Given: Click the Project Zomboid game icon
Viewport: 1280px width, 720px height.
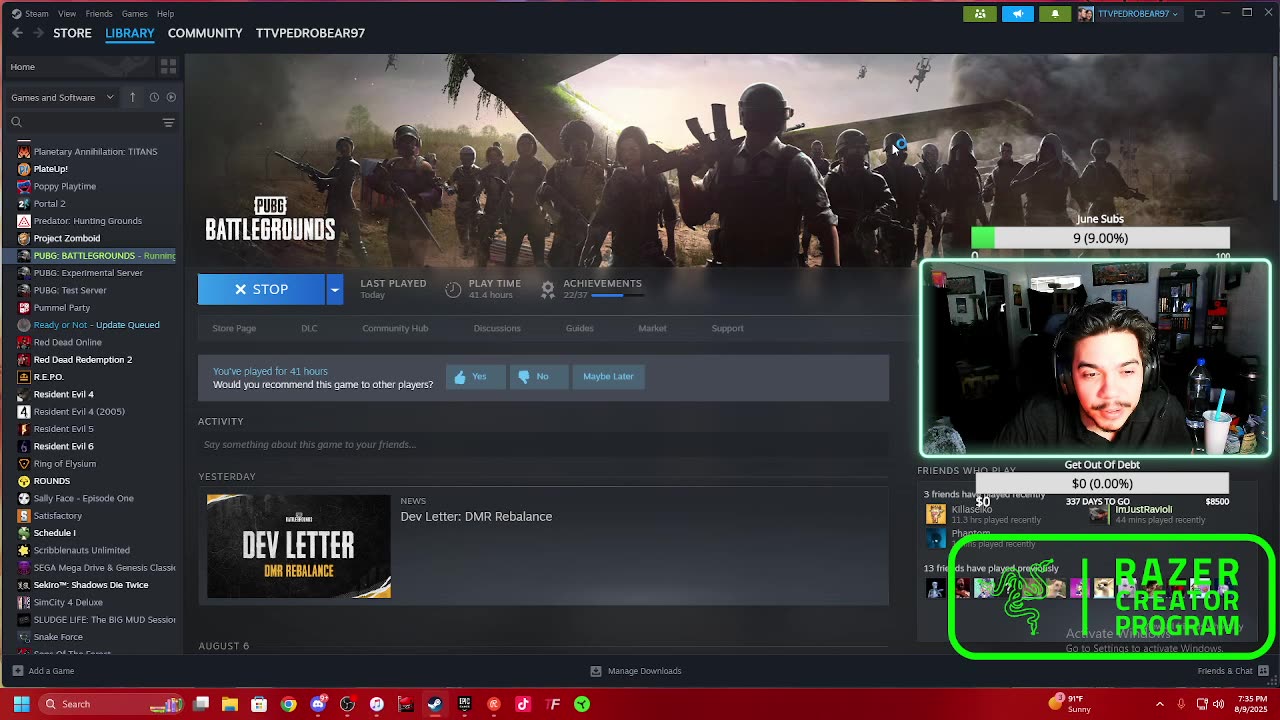Looking at the screenshot, I should 24,238.
